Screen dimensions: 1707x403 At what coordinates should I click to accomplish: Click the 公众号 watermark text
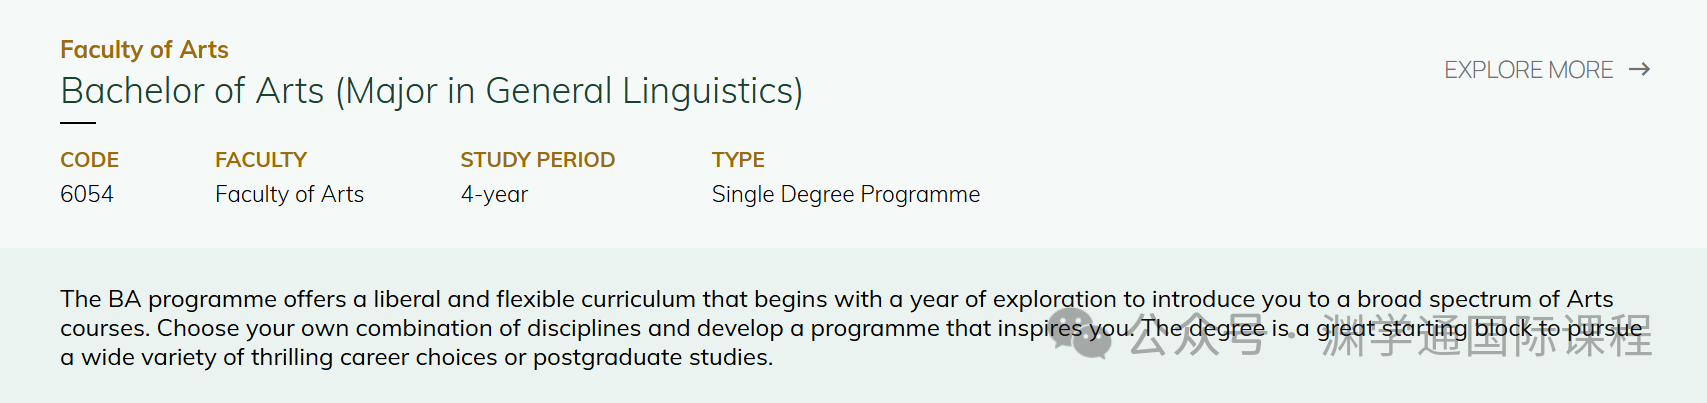click(x=1198, y=337)
